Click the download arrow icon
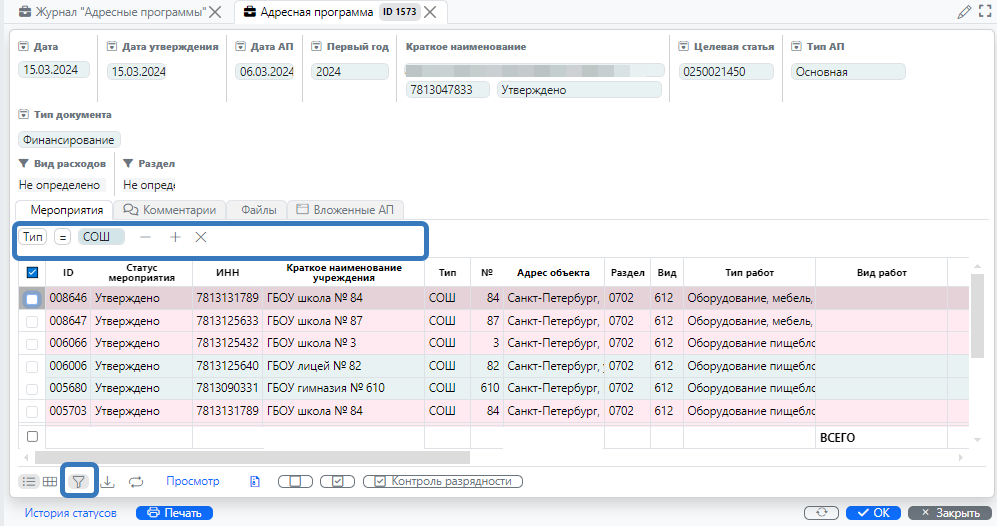 (108, 481)
